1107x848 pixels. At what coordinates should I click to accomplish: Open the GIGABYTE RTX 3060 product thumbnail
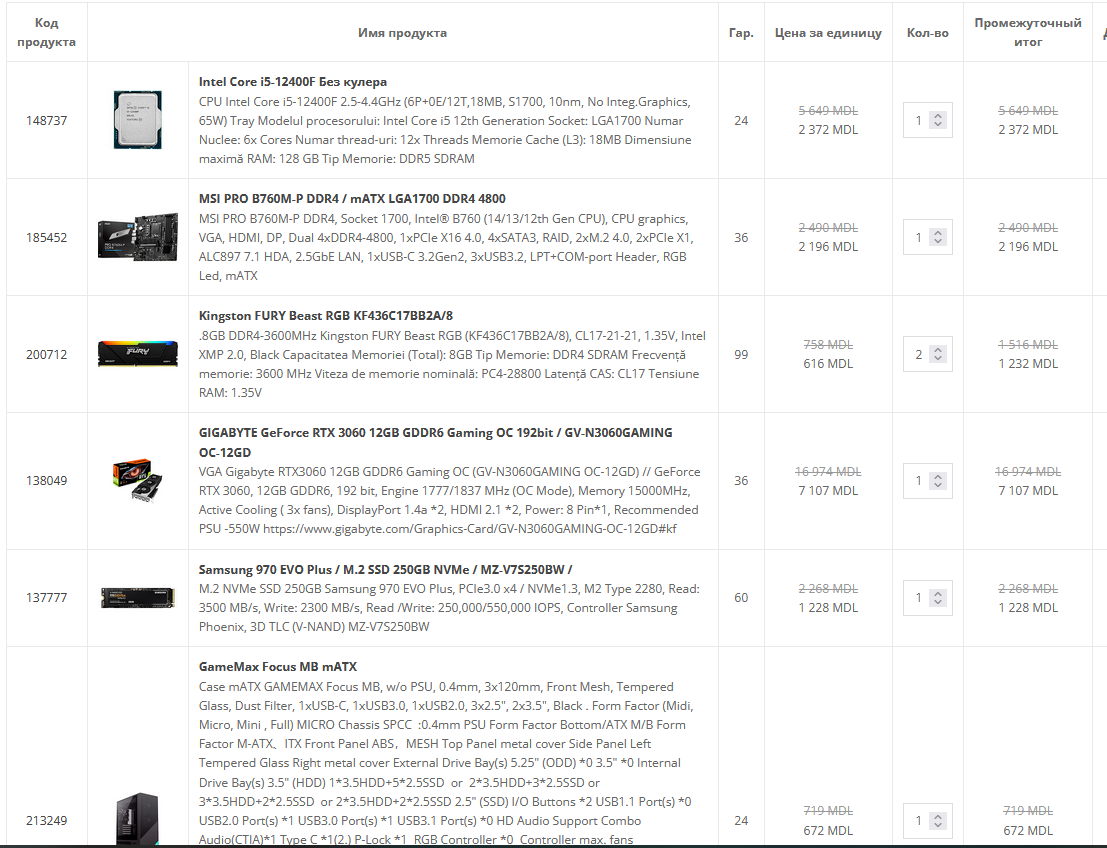(x=138, y=481)
